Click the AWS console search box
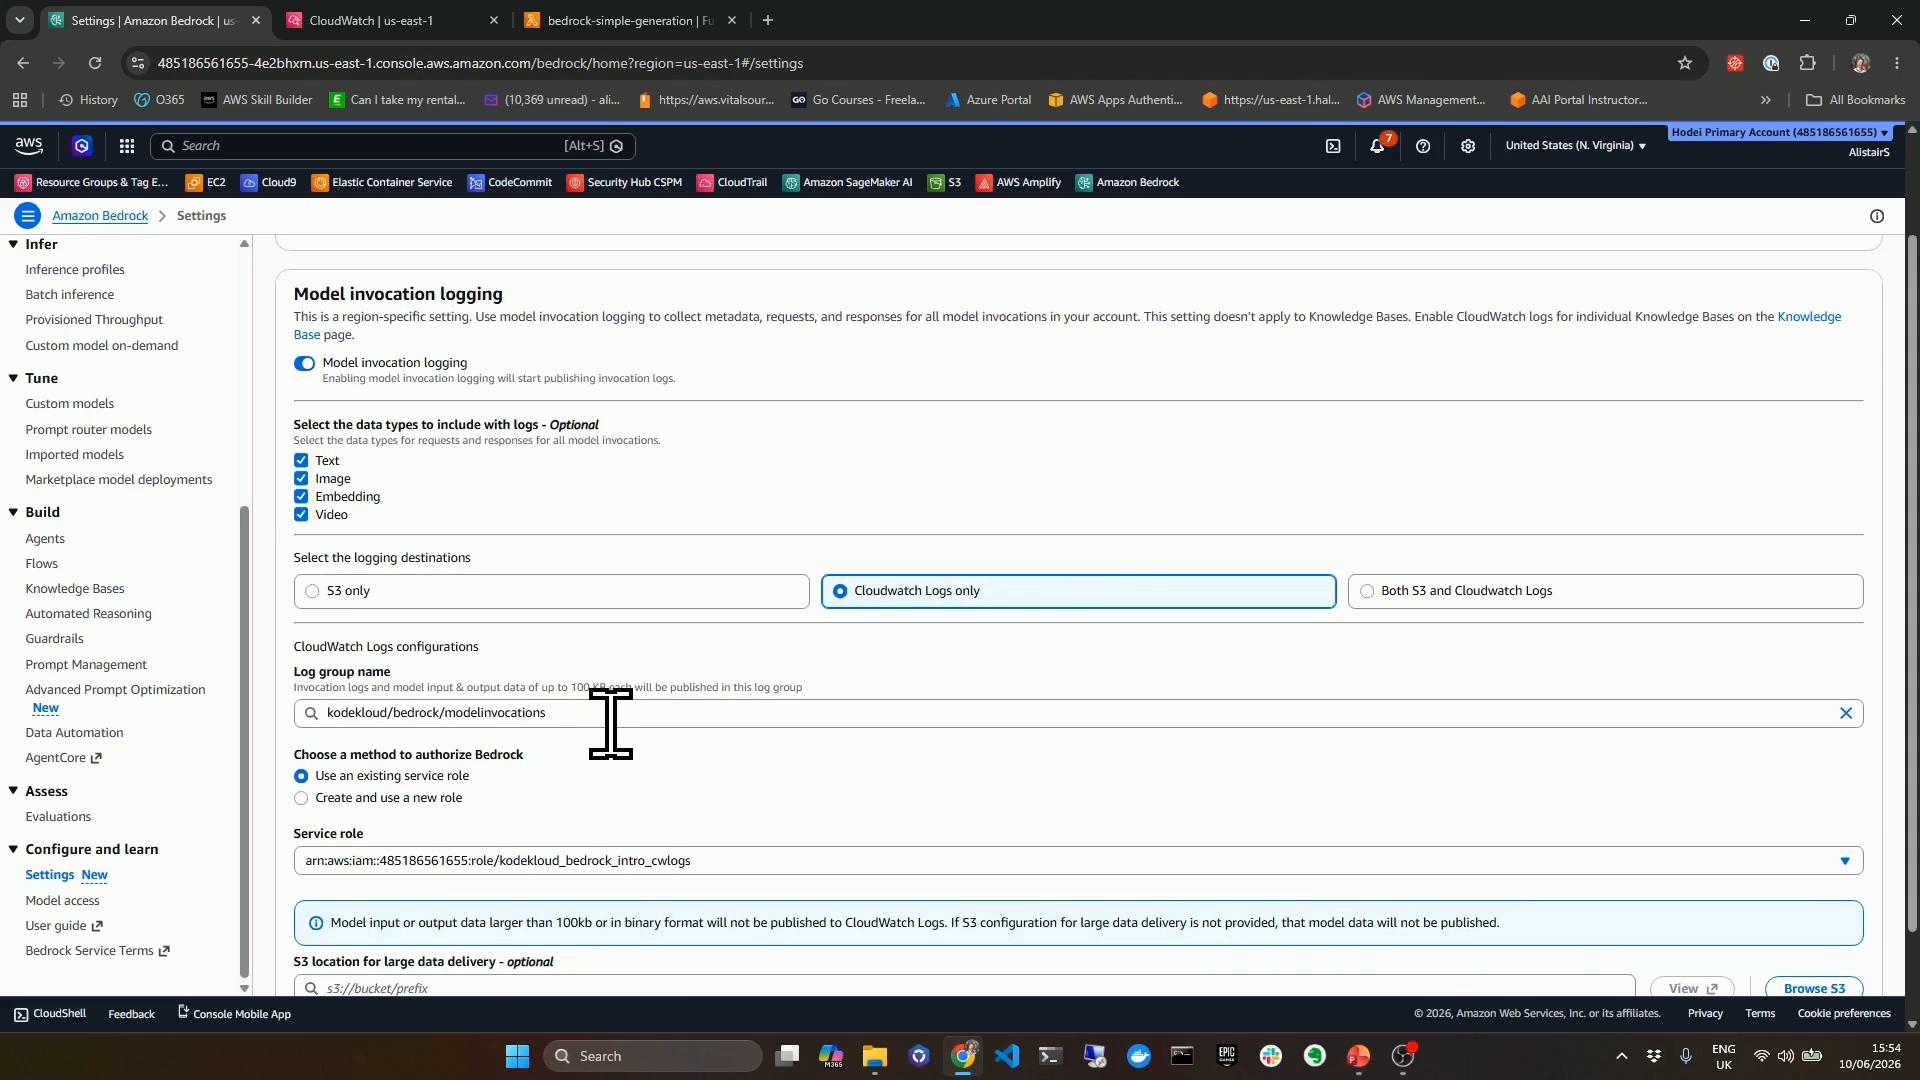This screenshot has height=1080, width=1920. [392, 146]
